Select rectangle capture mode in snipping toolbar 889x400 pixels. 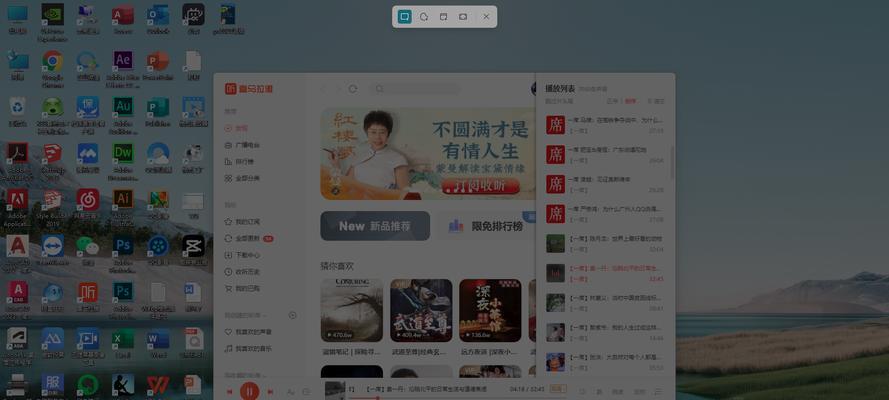(404, 17)
